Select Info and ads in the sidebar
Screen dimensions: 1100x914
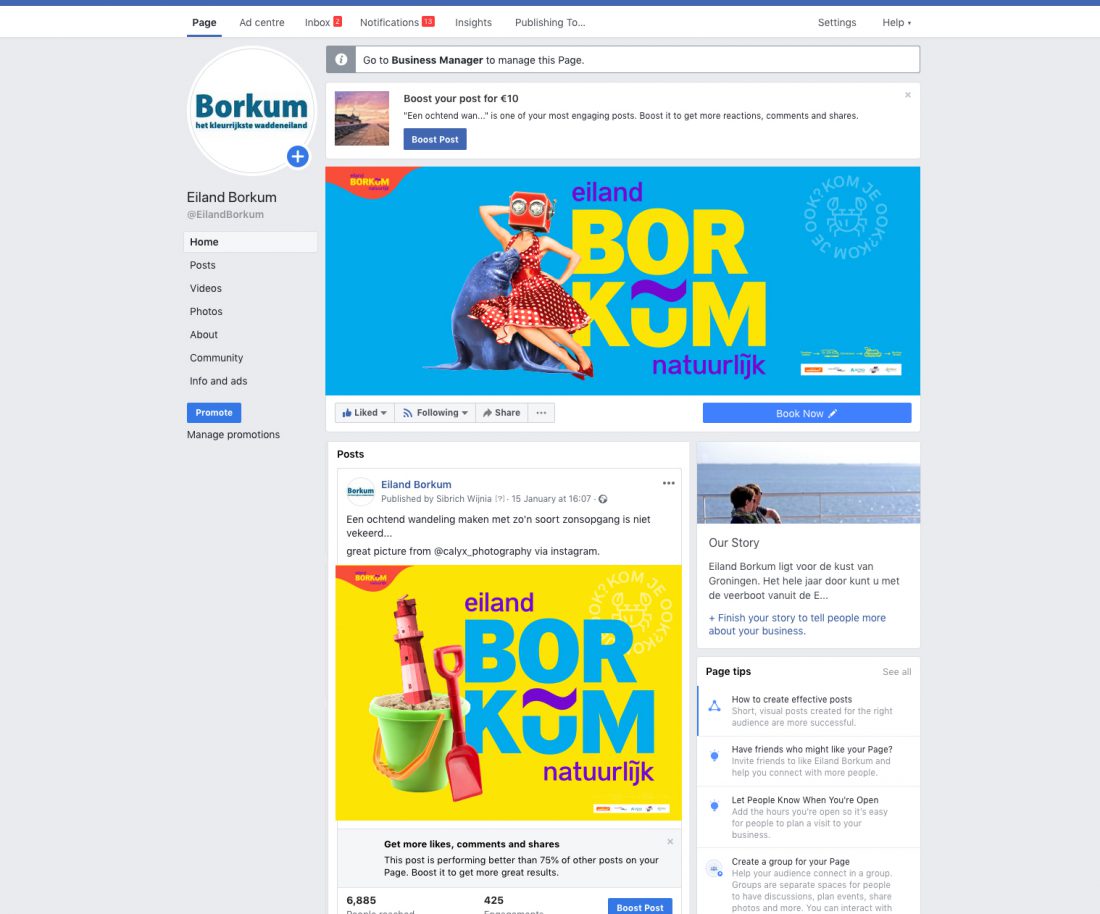[218, 381]
